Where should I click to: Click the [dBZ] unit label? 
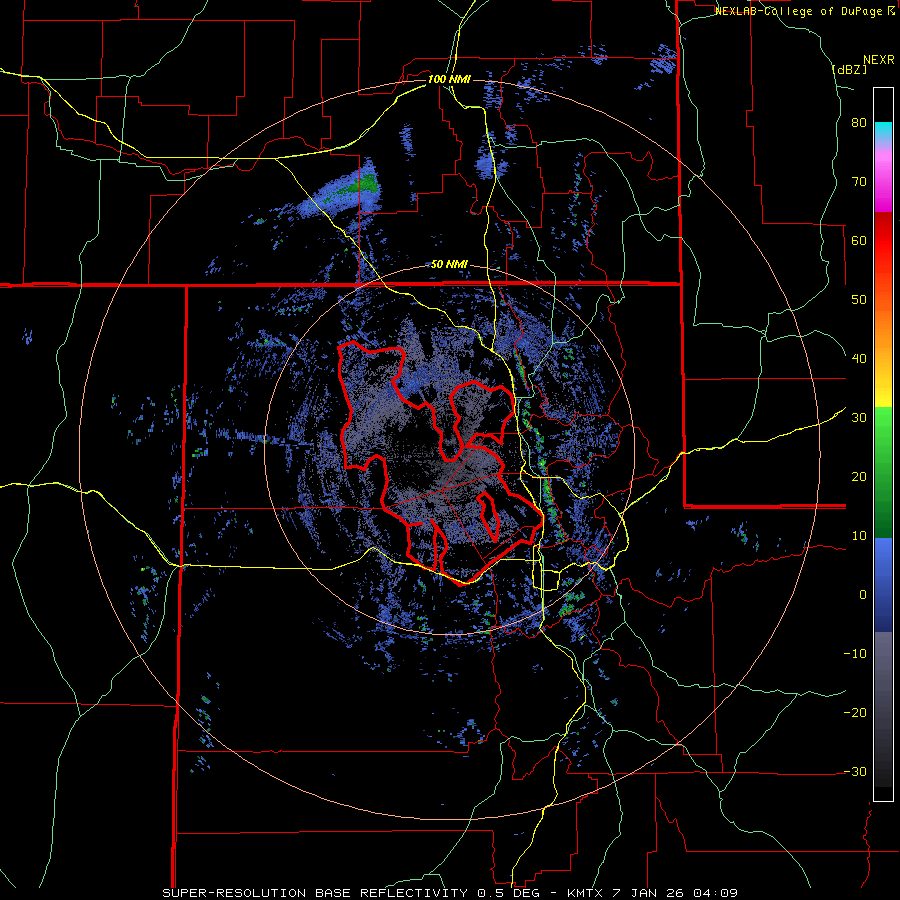848,69
